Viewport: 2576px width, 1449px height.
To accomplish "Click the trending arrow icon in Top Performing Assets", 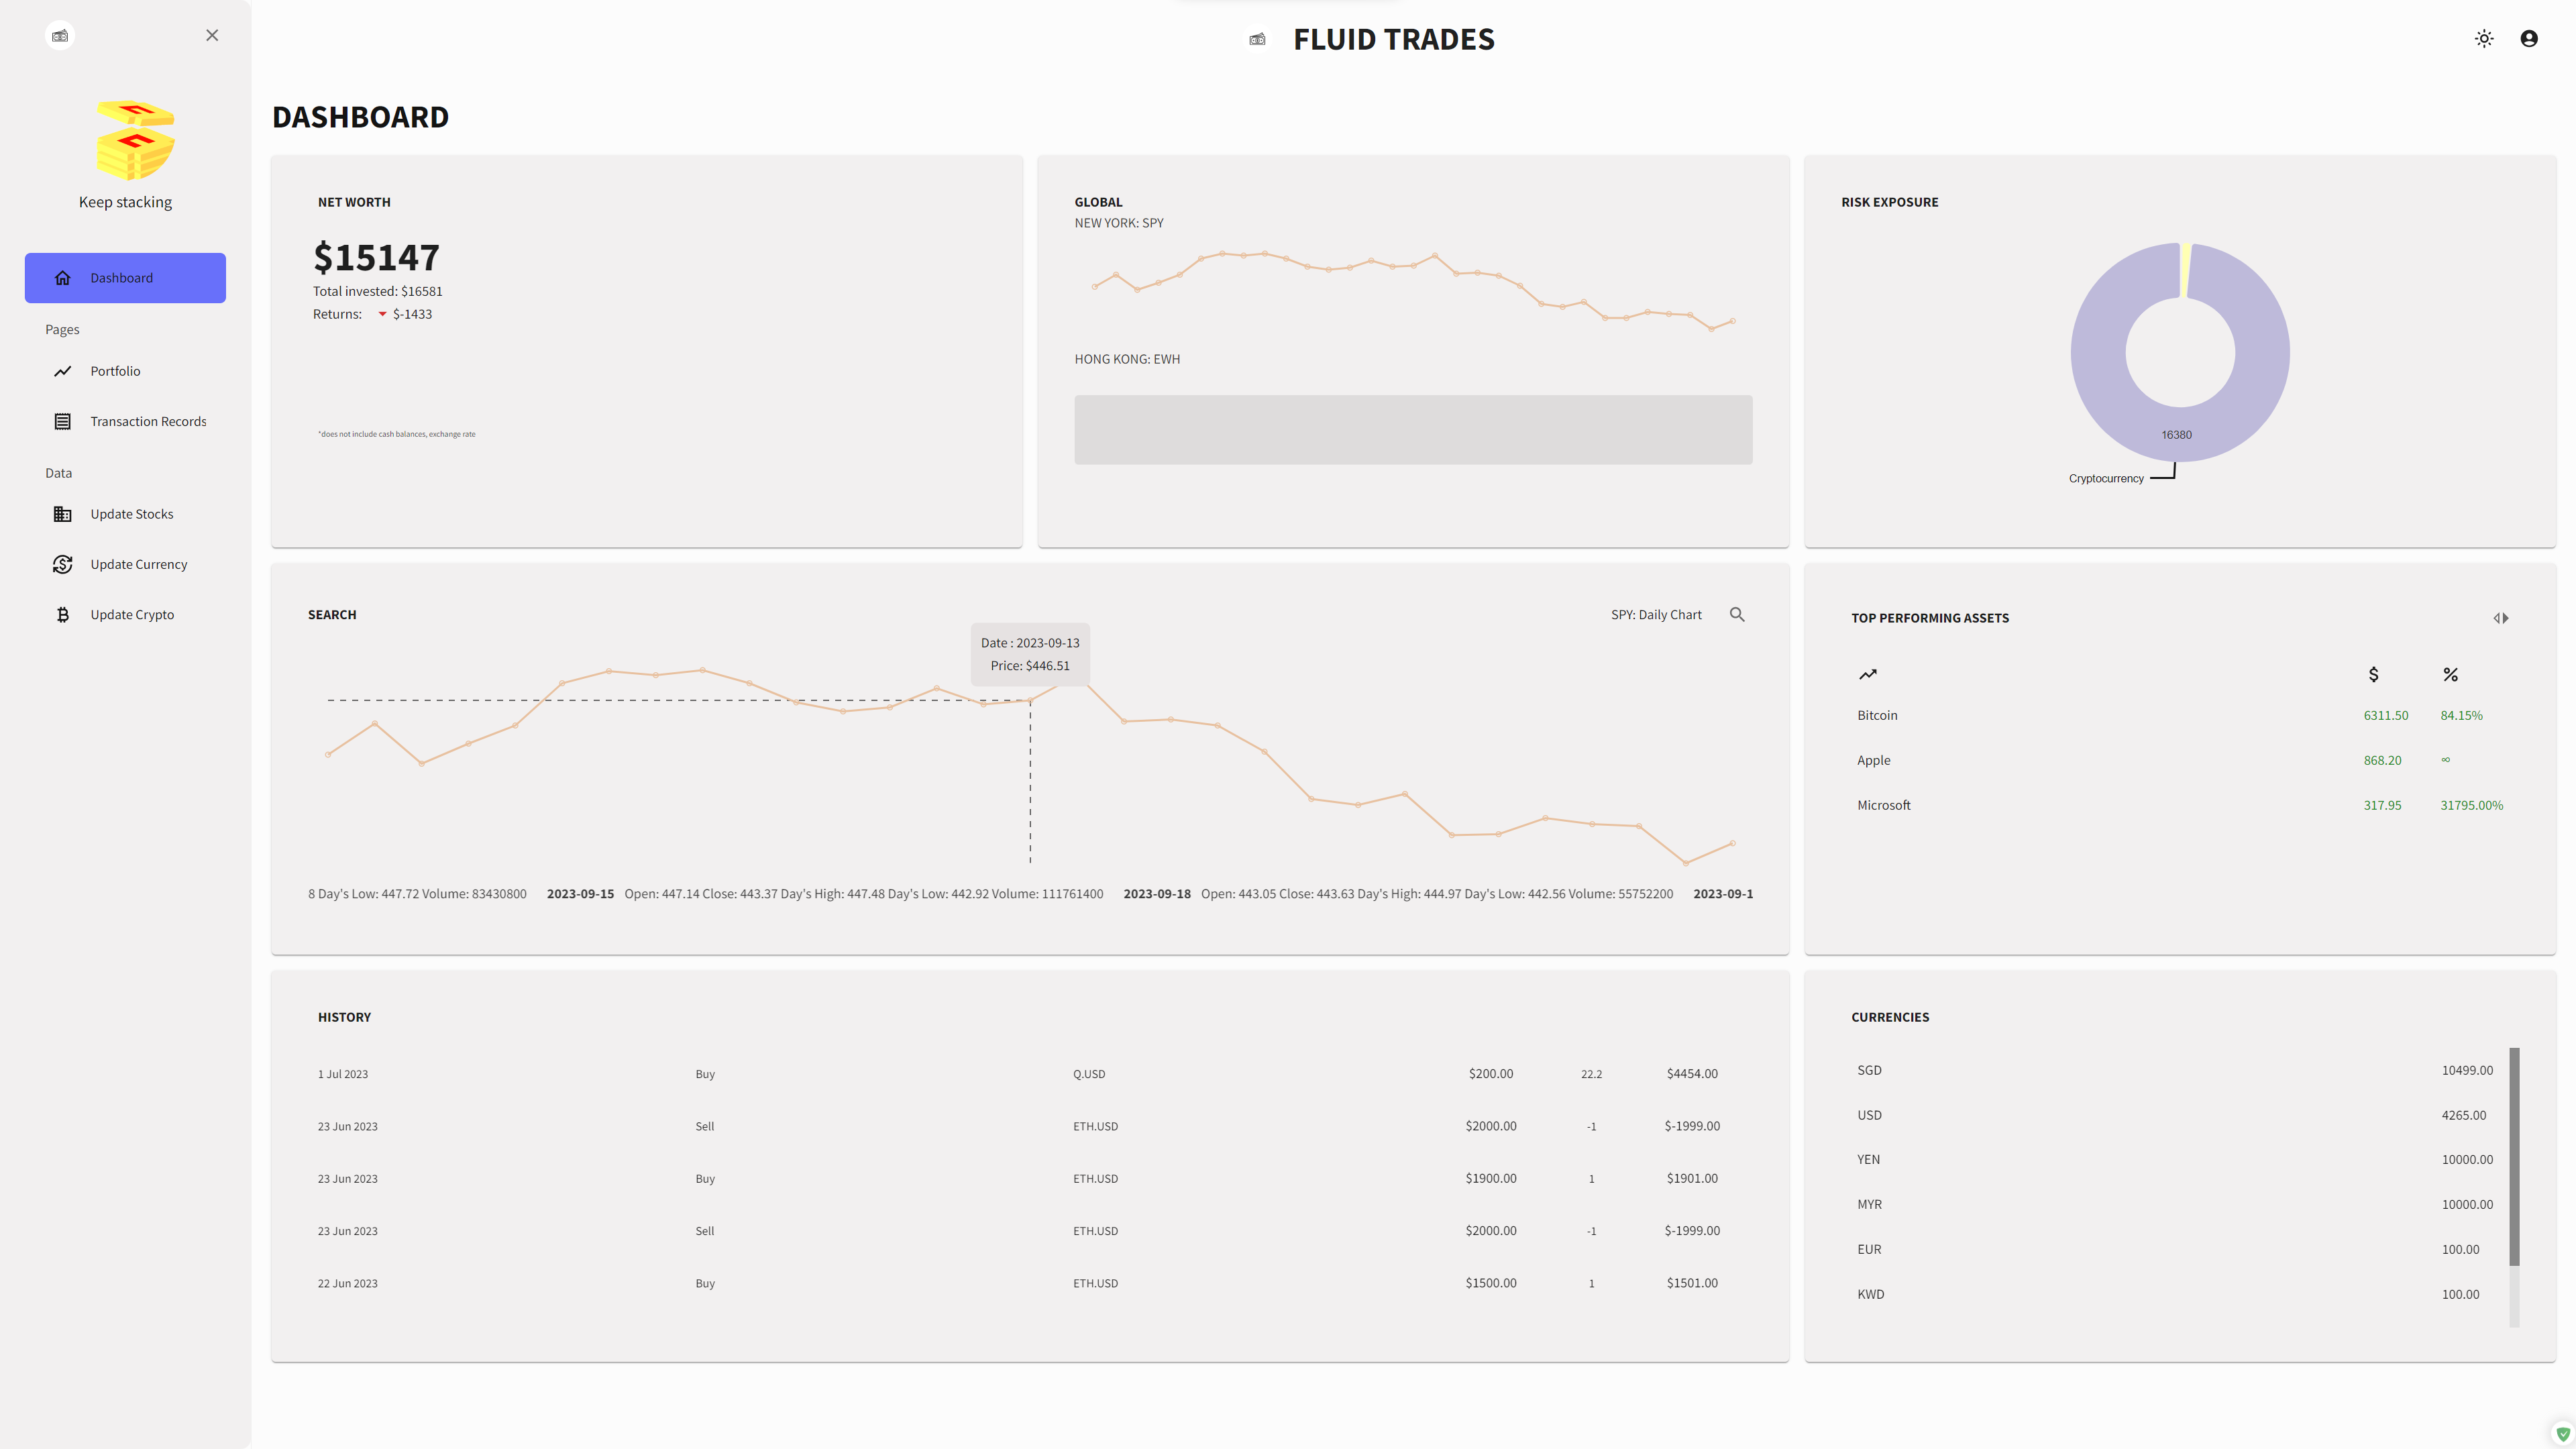I will point(1868,673).
